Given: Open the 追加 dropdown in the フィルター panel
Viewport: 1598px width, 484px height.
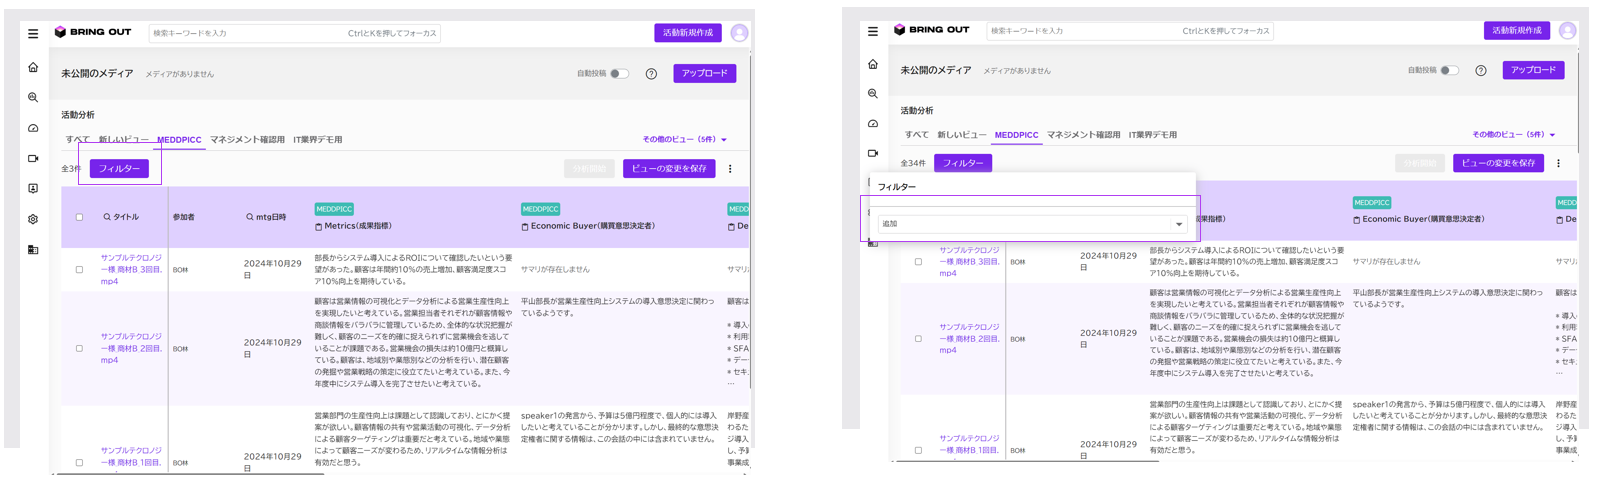Looking at the screenshot, I should pyautogui.click(x=1032, y=224).
